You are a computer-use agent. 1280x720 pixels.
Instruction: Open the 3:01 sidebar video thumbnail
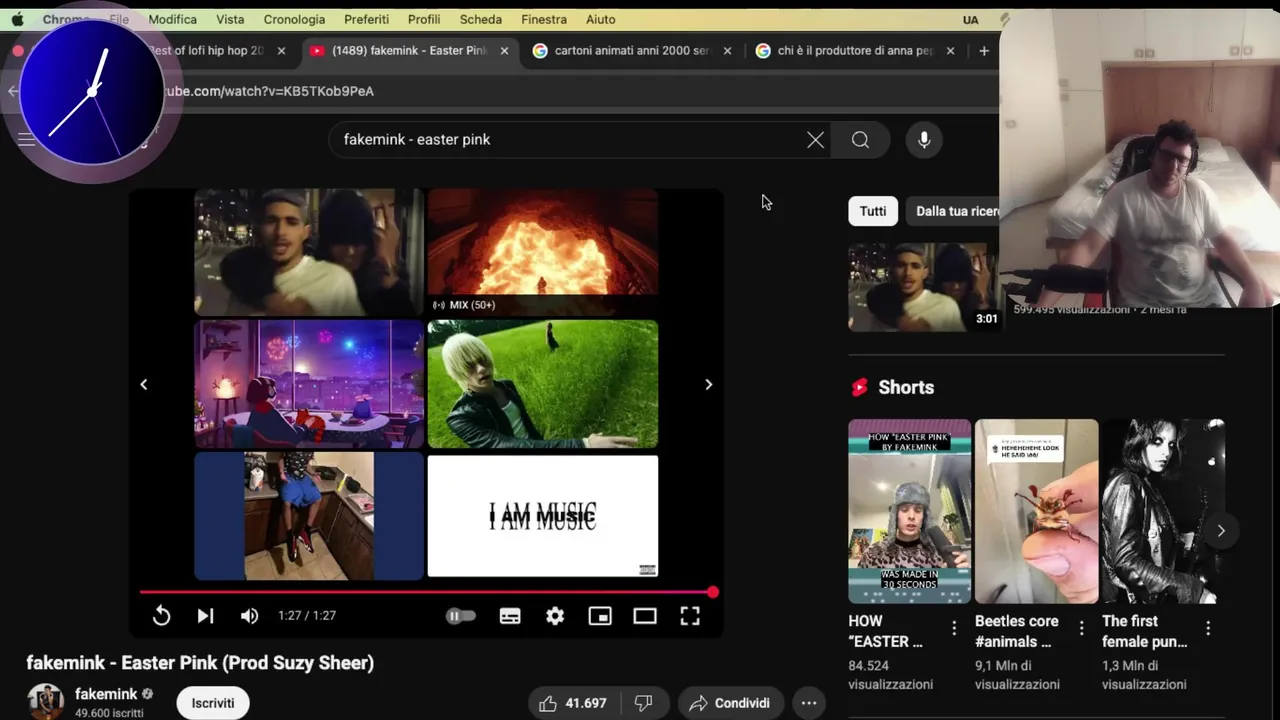(924, 287)
